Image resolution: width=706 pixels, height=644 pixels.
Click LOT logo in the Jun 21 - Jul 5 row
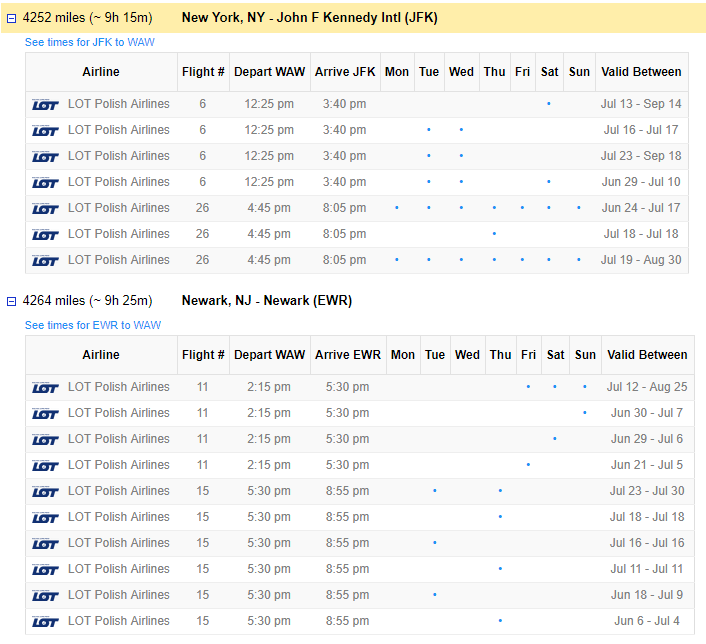coord(45,465)
